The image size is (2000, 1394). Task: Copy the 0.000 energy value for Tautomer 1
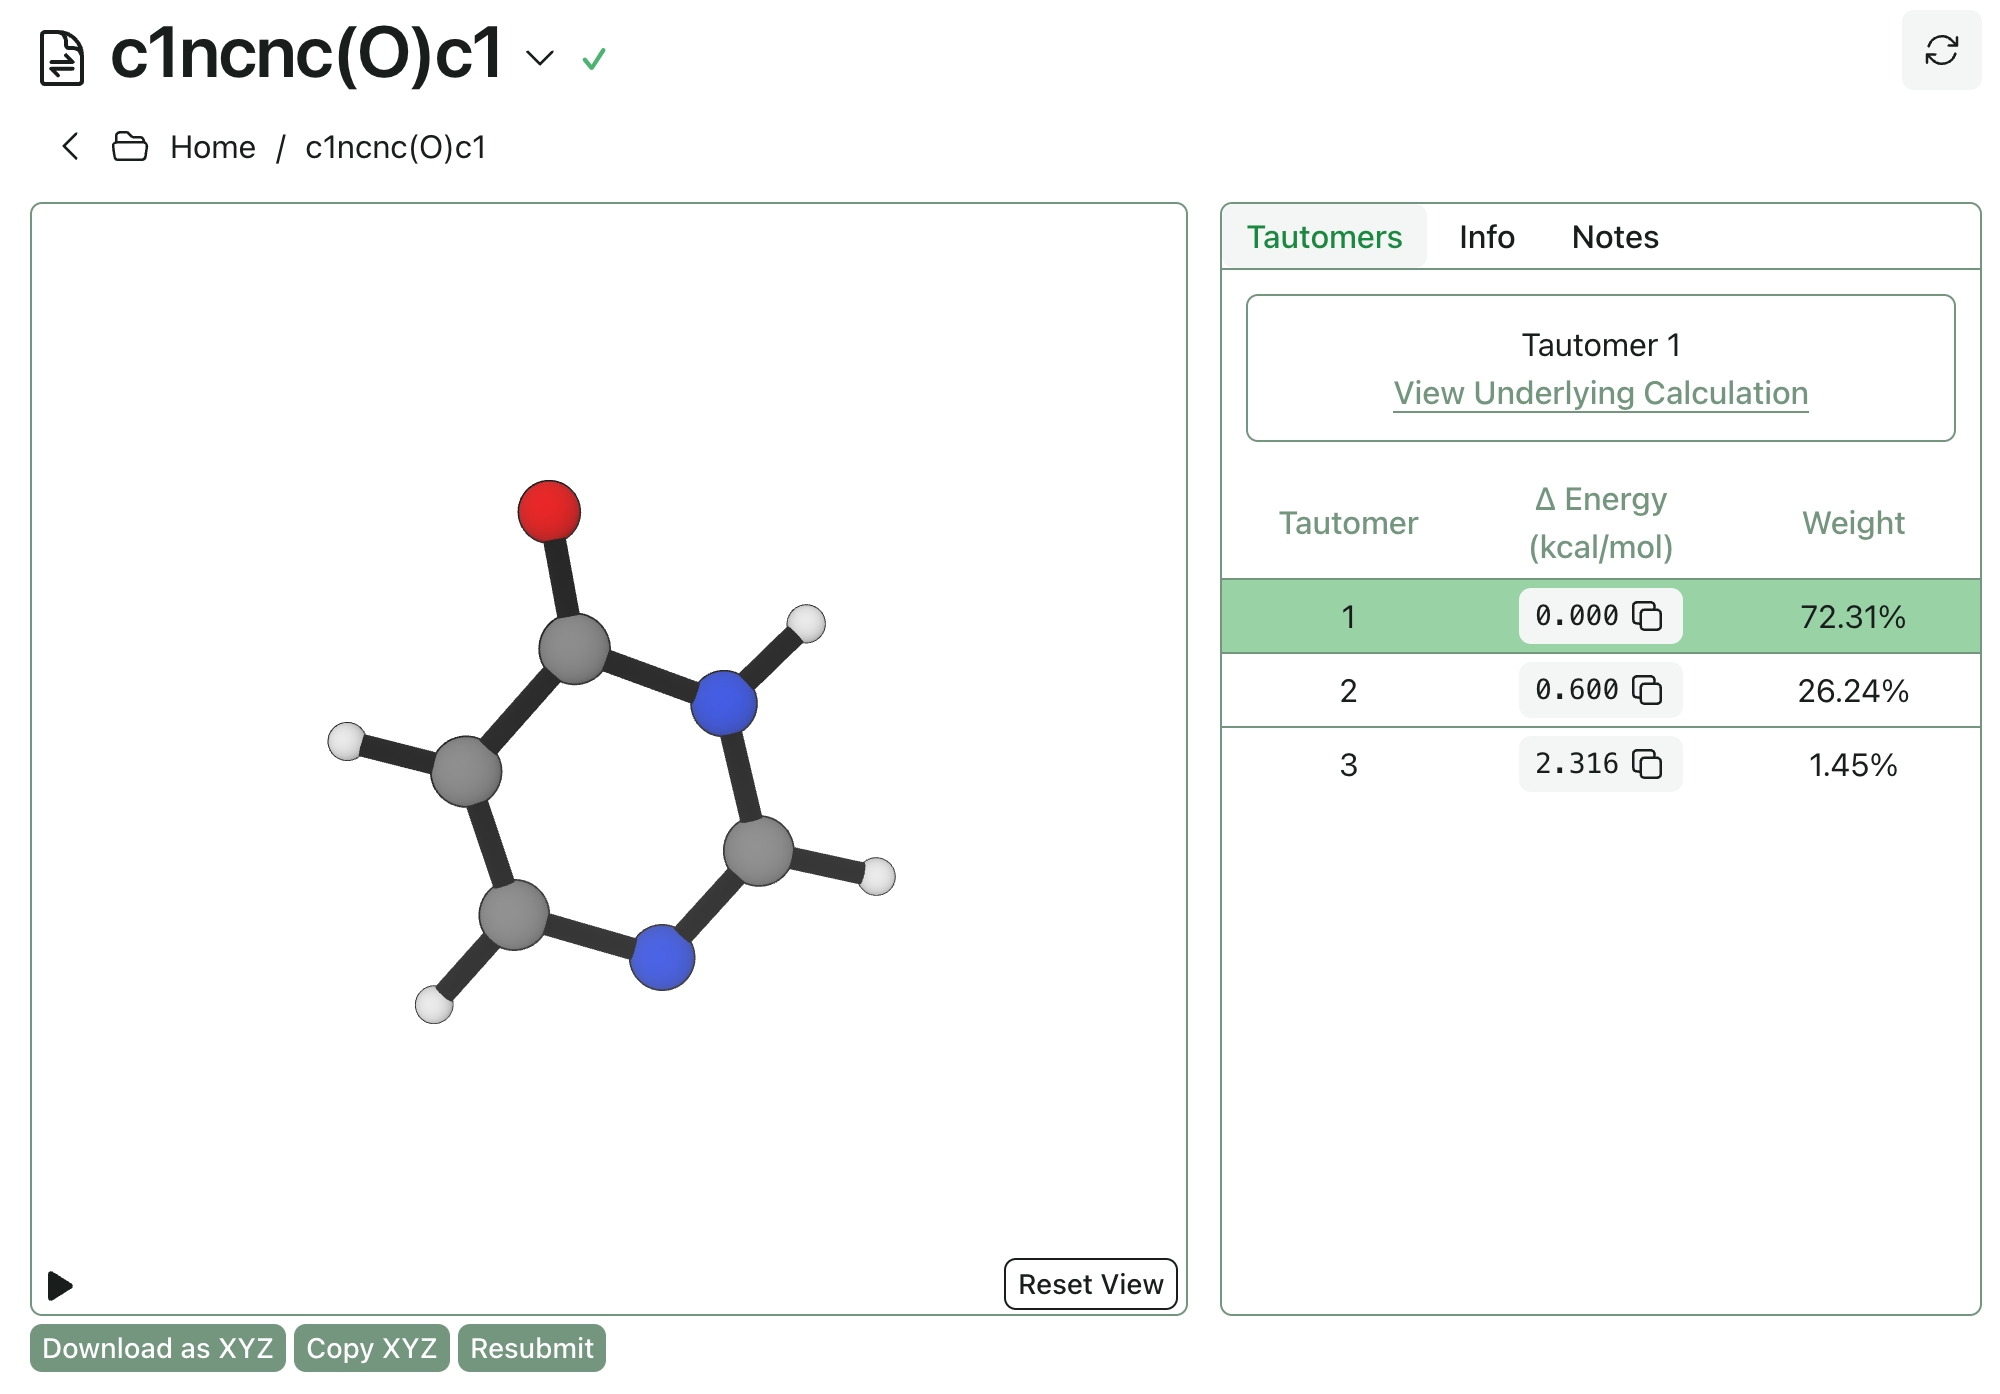pyautogui.click(x=1648, y=616)
